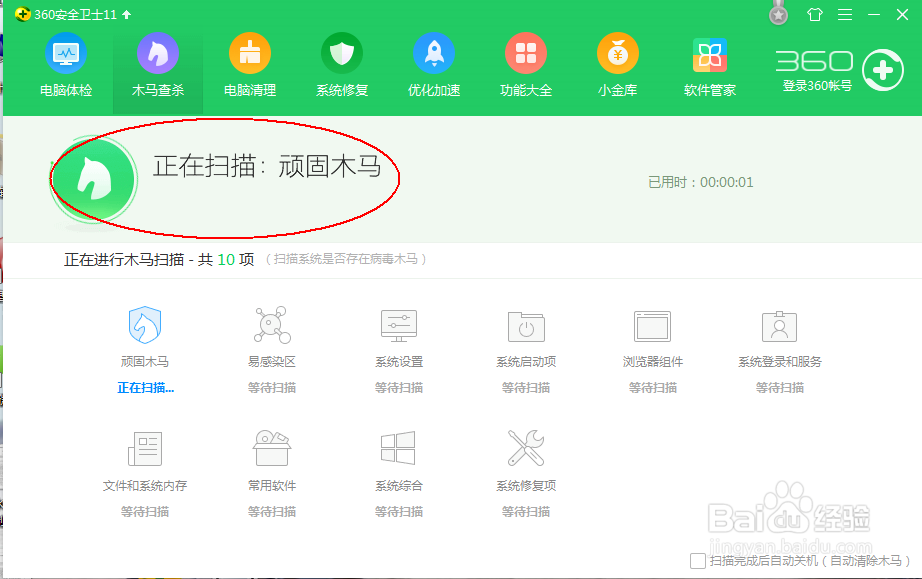Close the 360安全卫士 window

point(903,15)
